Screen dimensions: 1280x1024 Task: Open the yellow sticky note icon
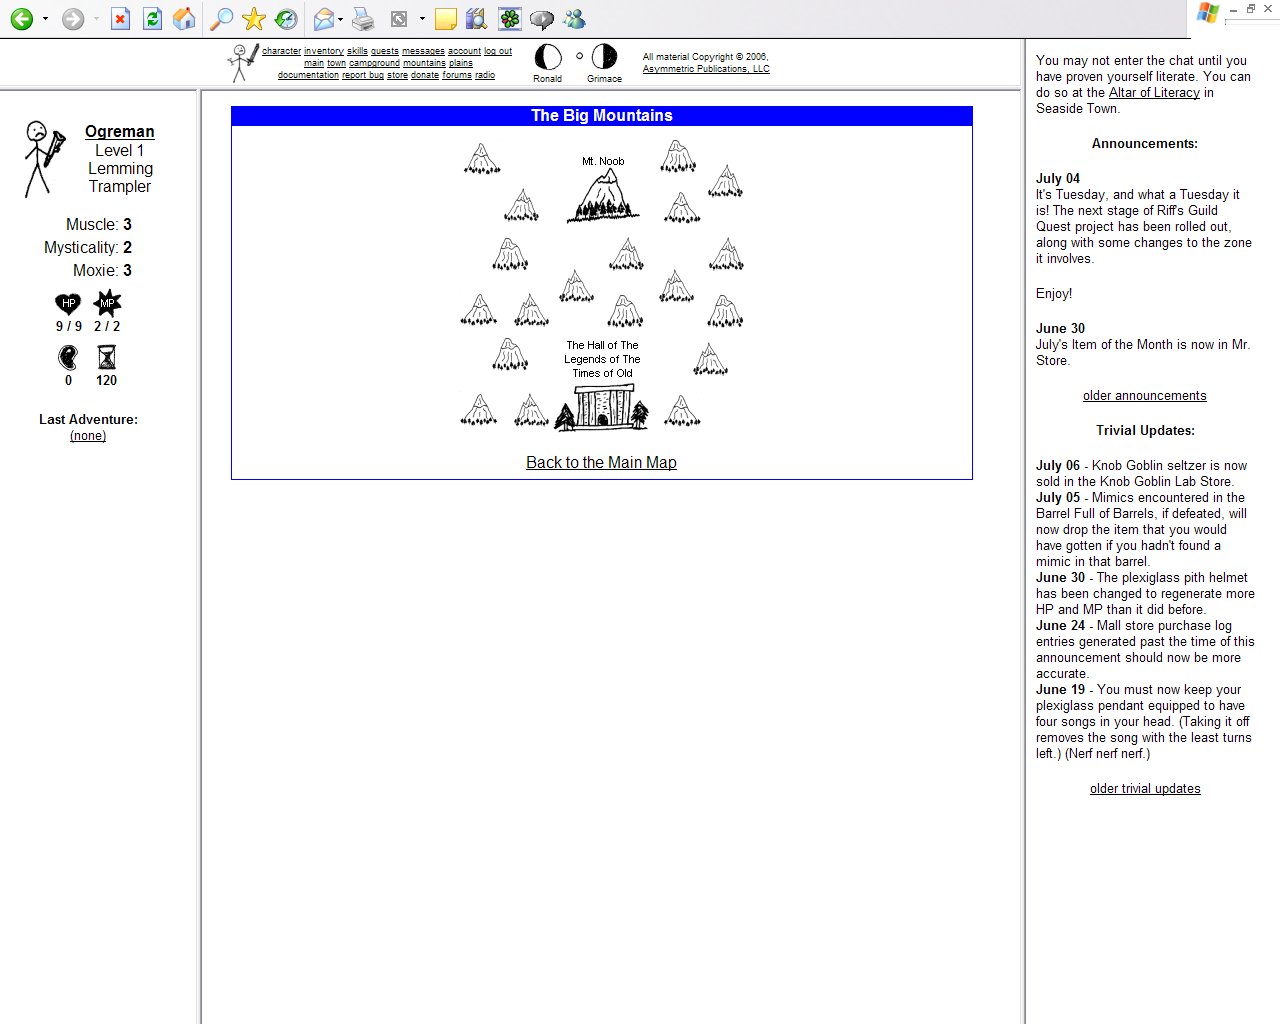point(446,19)
